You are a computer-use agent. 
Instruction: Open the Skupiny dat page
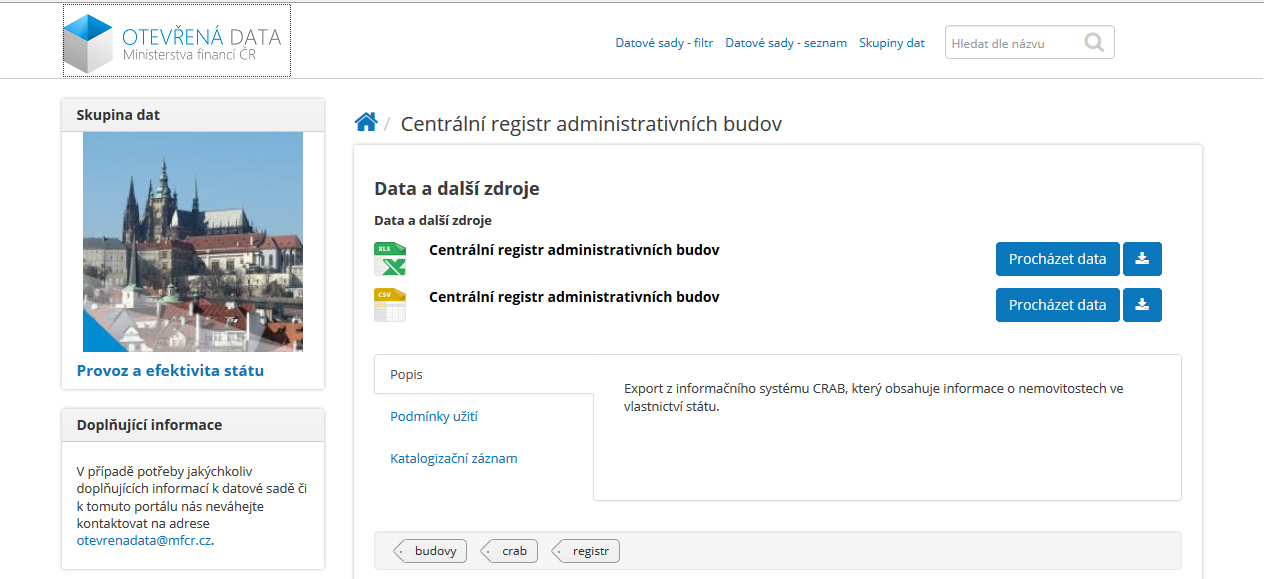[892, 43]
